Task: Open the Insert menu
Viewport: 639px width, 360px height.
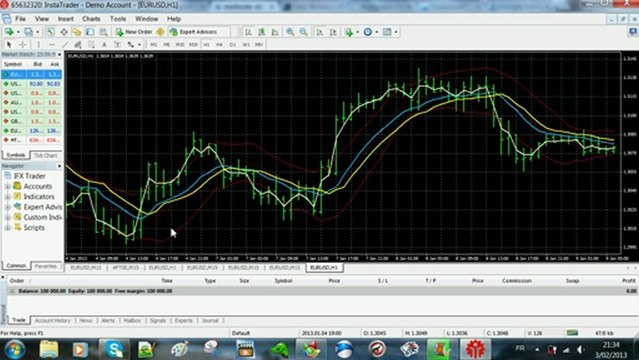Action: tap(66, 19)
